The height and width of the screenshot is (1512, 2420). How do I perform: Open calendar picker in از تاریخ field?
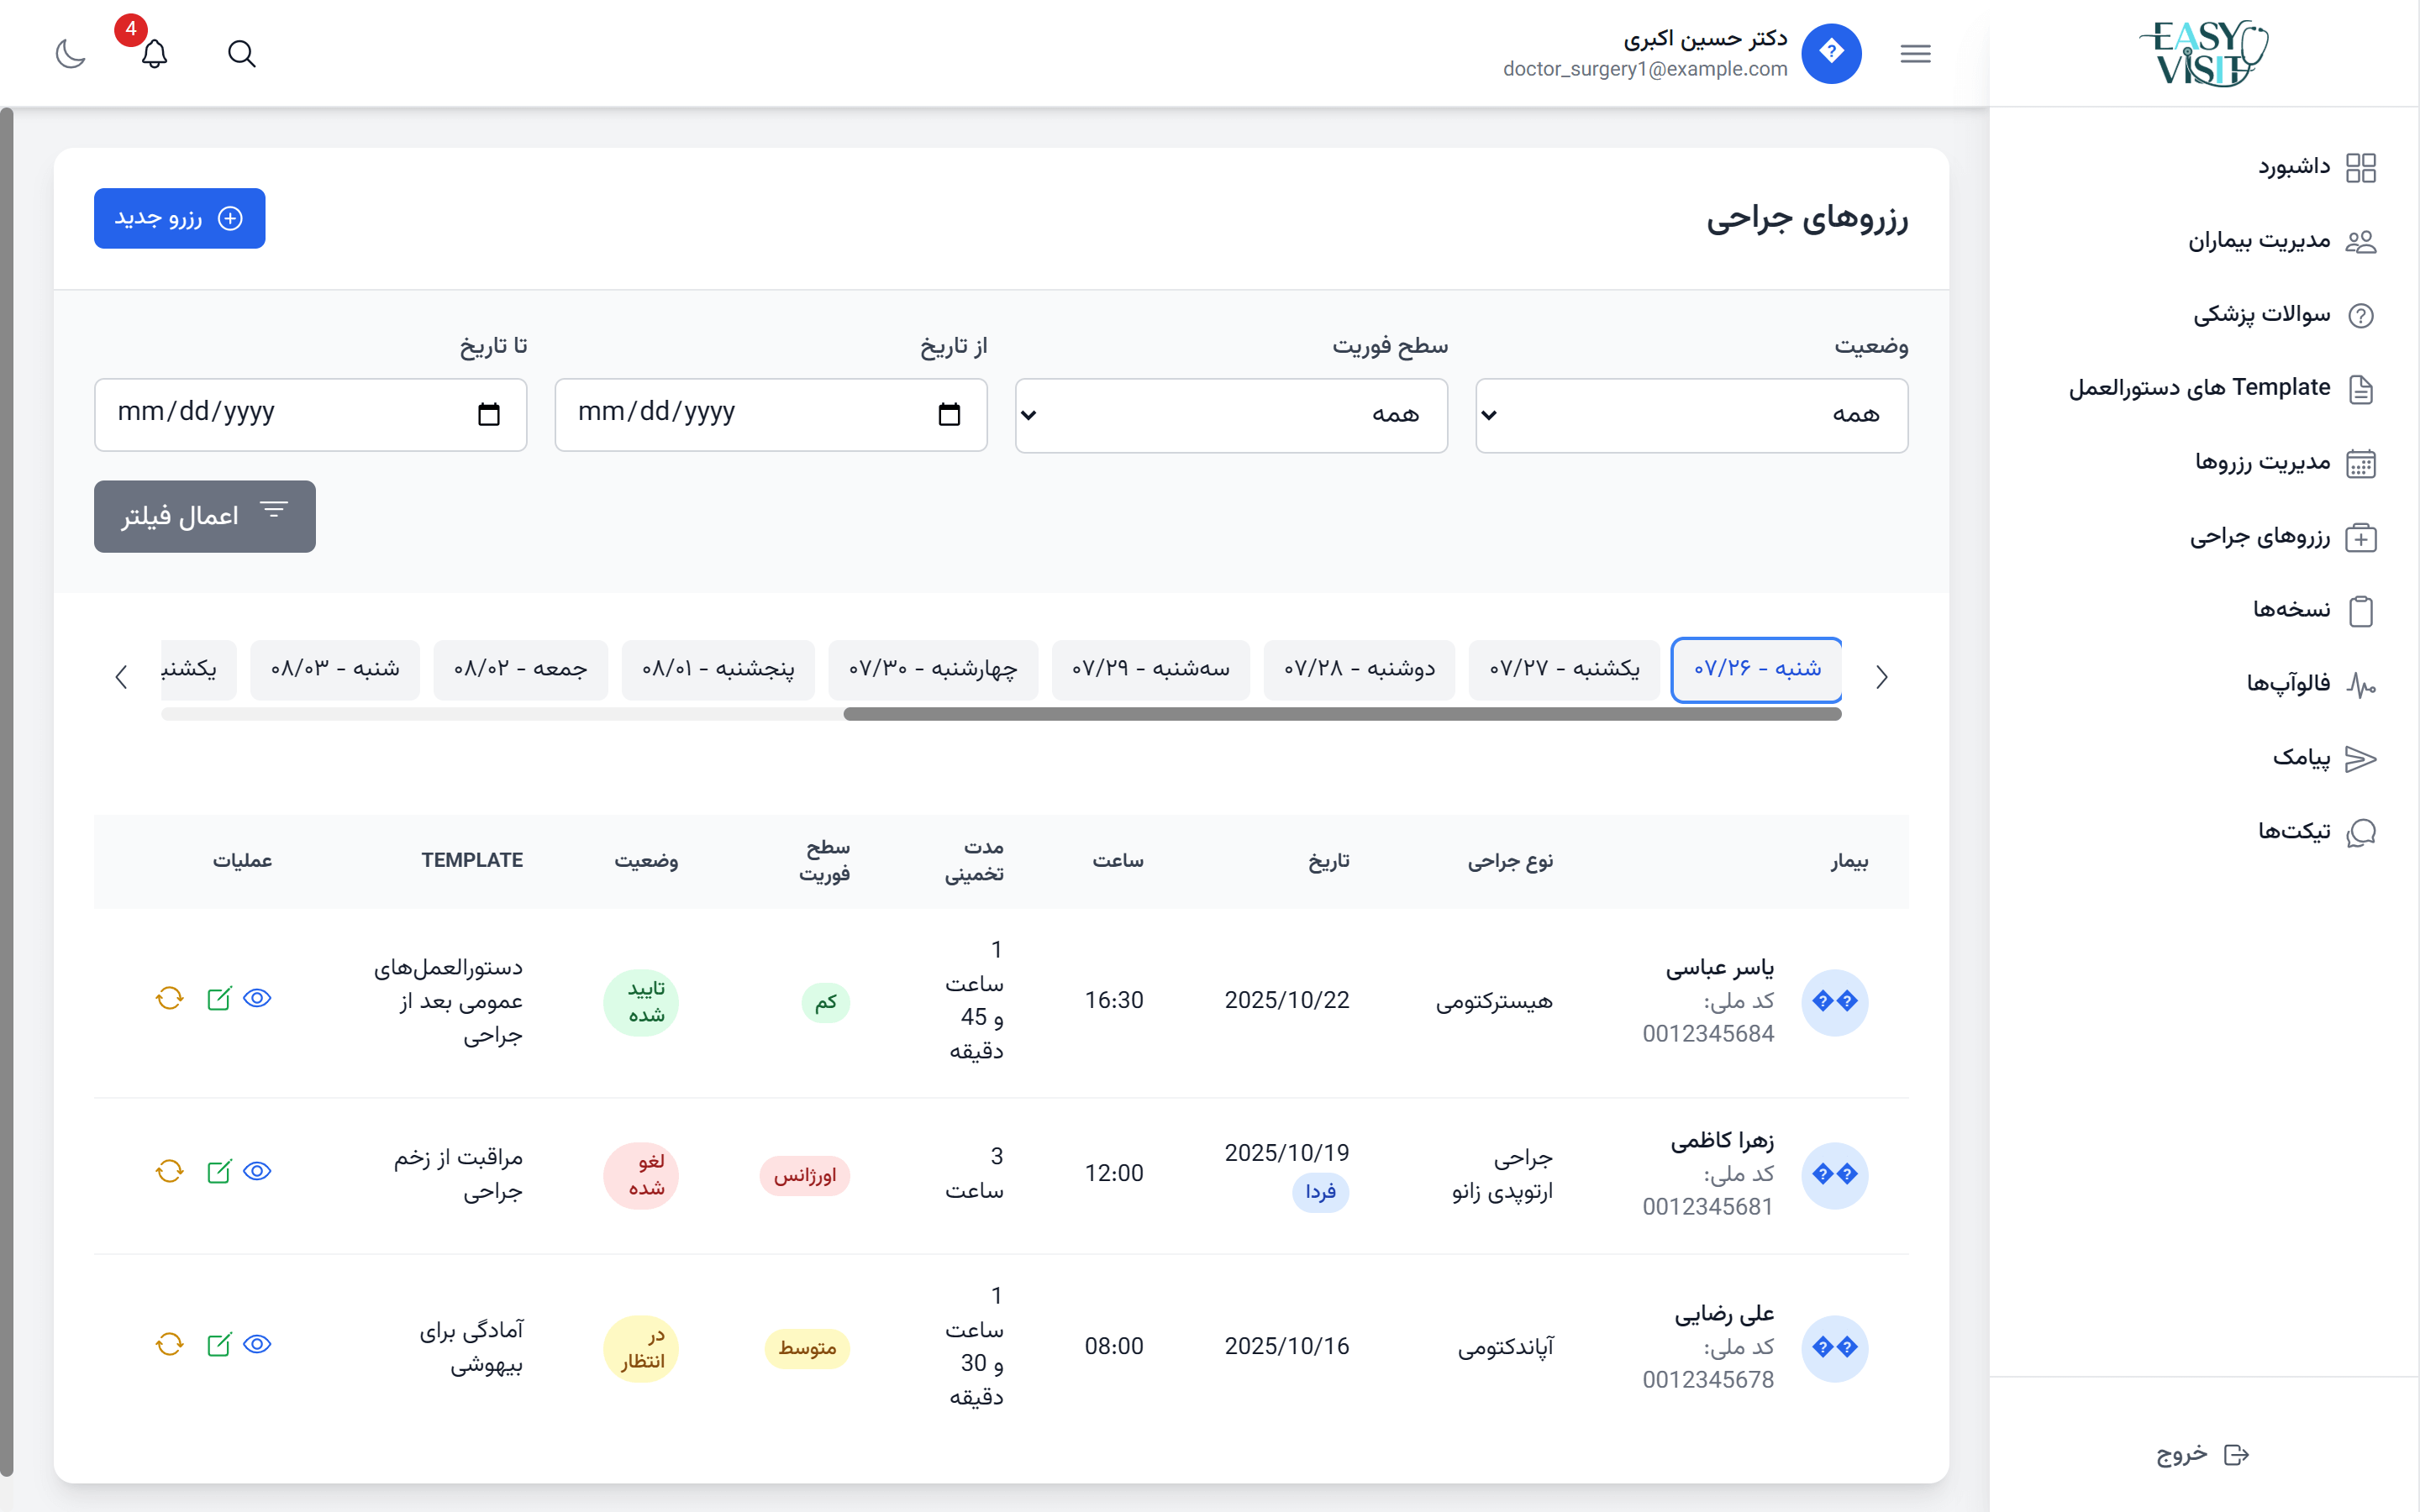[949, 414]
